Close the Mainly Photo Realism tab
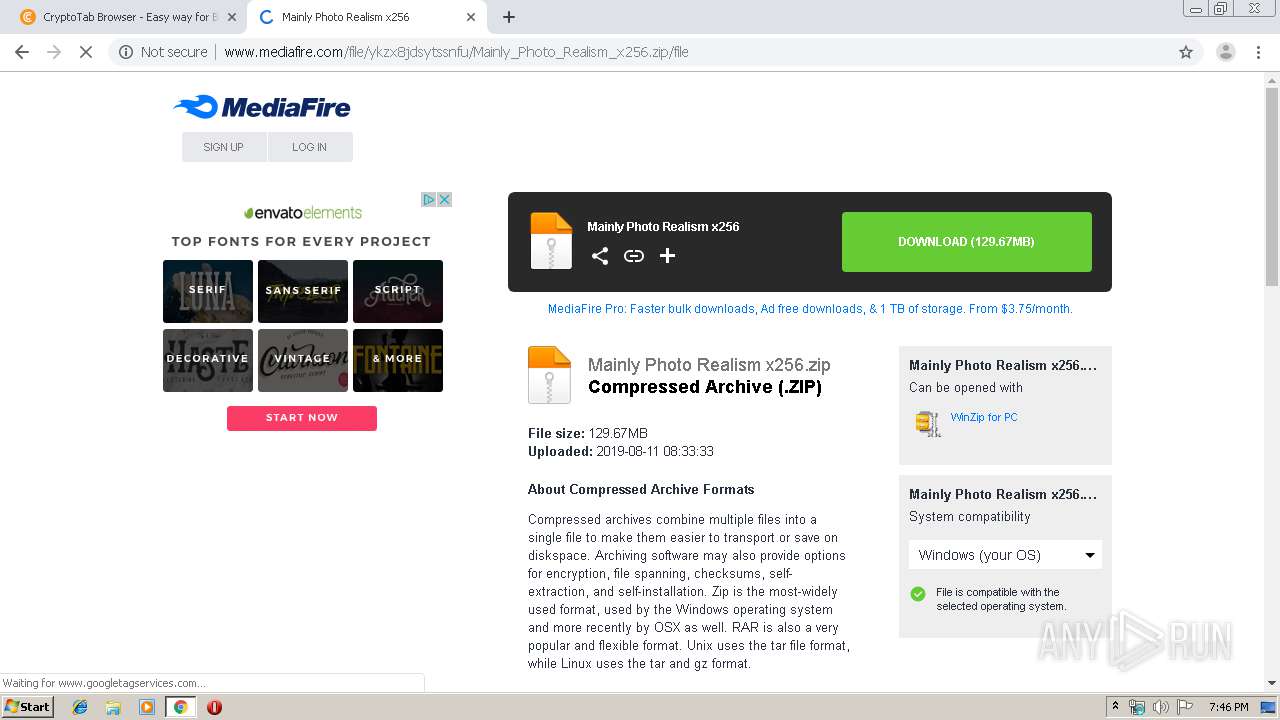1280x720 pixels. 471,17
